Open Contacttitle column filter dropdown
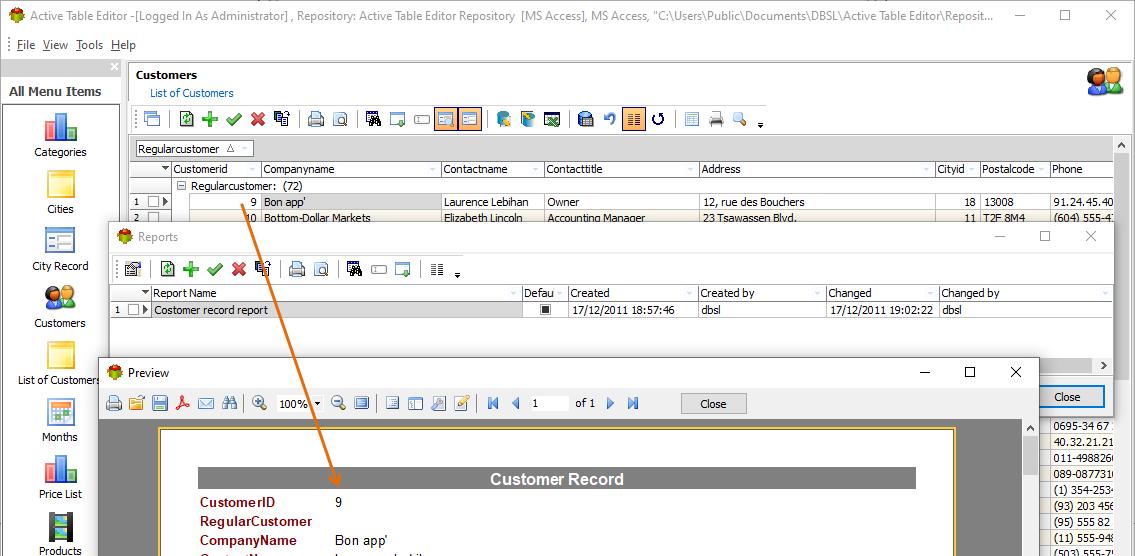Image resolution: width=1135 pixels, height=556 pixels. pos(691,169)
